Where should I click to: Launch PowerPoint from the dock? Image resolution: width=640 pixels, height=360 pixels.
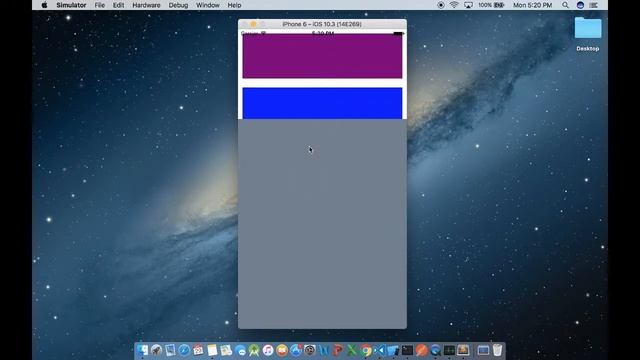(x=338, y=350)
